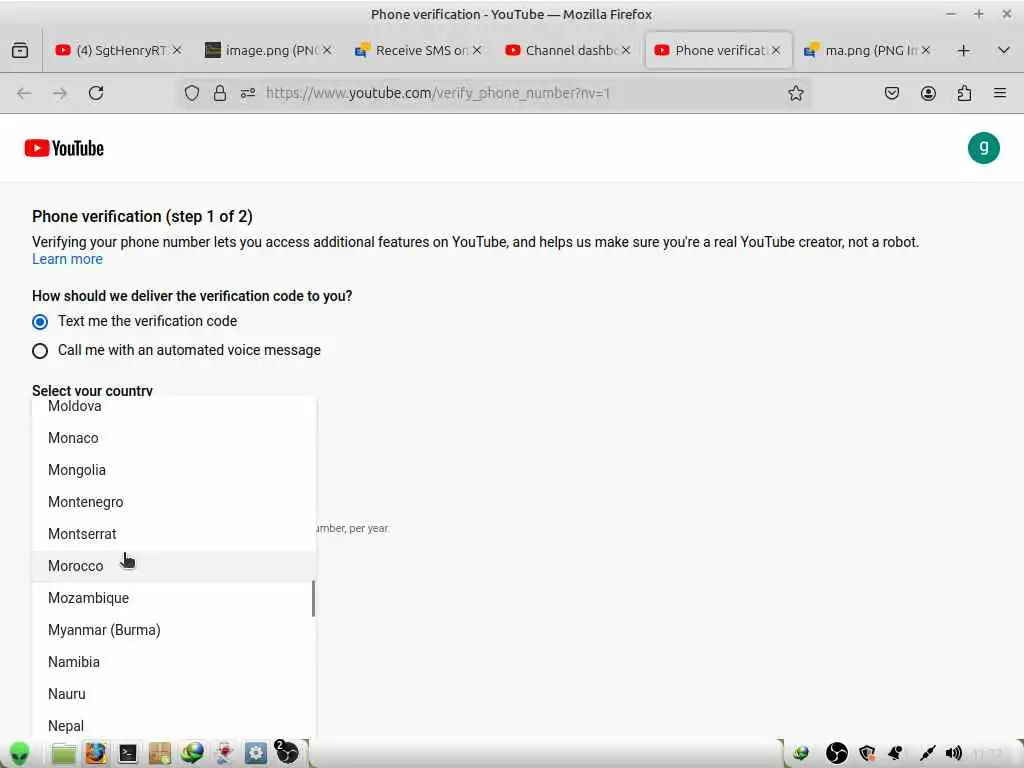Open the notification bell tray icon

(895, 754)
